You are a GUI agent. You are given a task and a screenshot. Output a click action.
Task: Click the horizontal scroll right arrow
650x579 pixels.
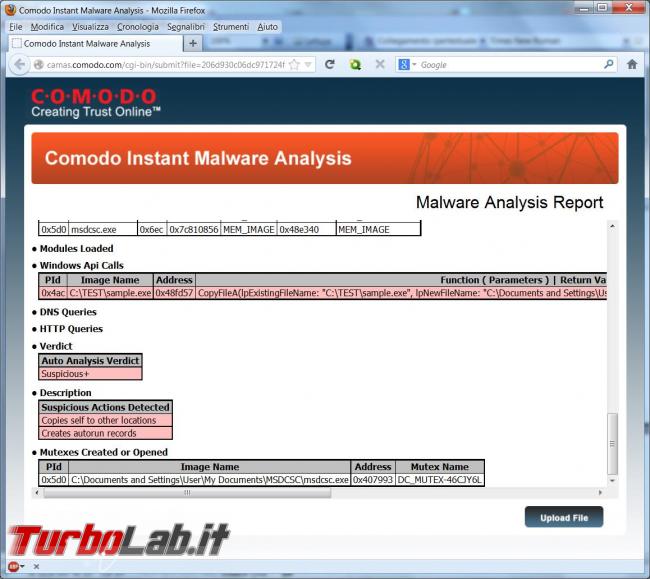pos(600,492)
